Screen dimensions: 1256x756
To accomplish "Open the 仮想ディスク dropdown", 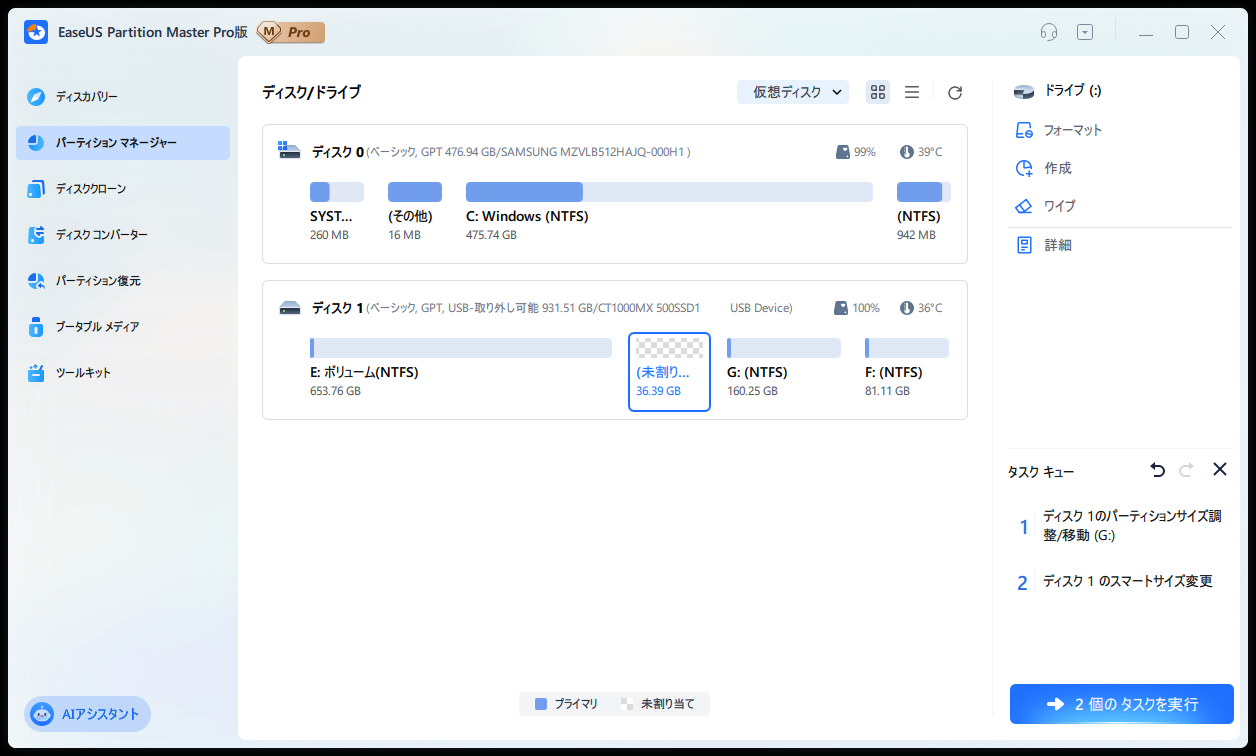I will [793, 92].
